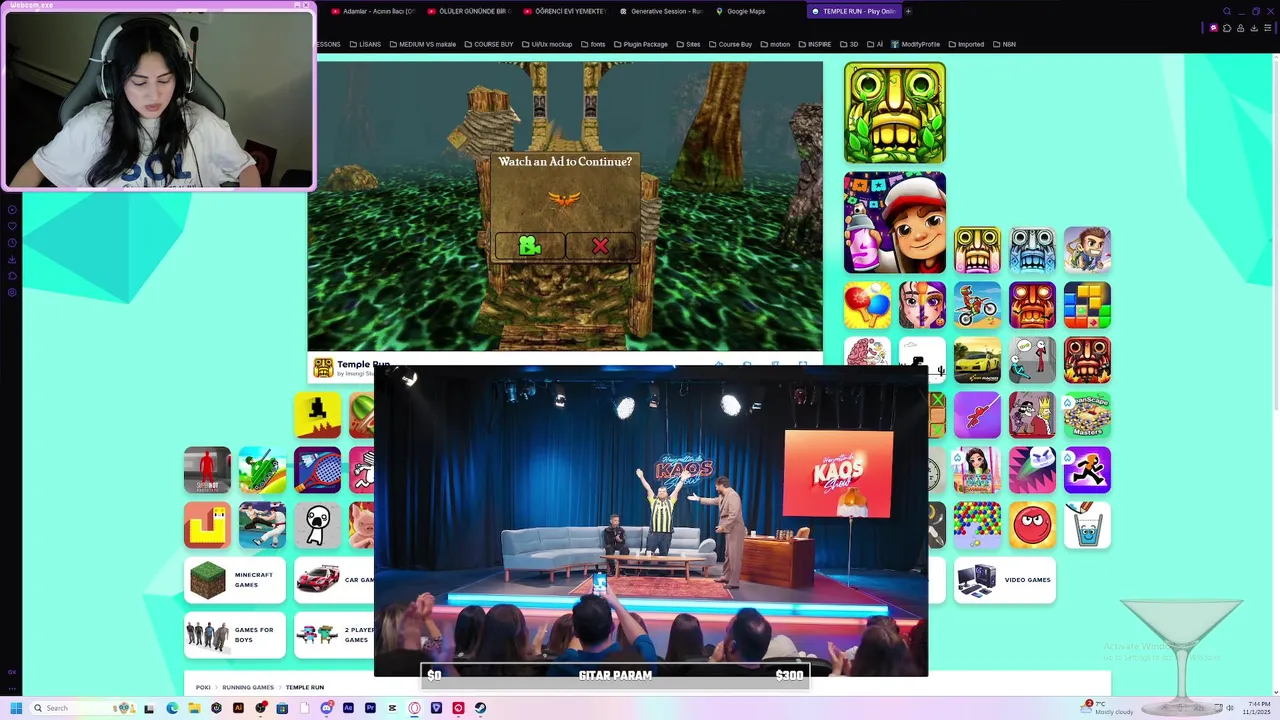Open the yellow snake game icon
Viewport: 1280px width, 720px height.
tap(207, 525)
